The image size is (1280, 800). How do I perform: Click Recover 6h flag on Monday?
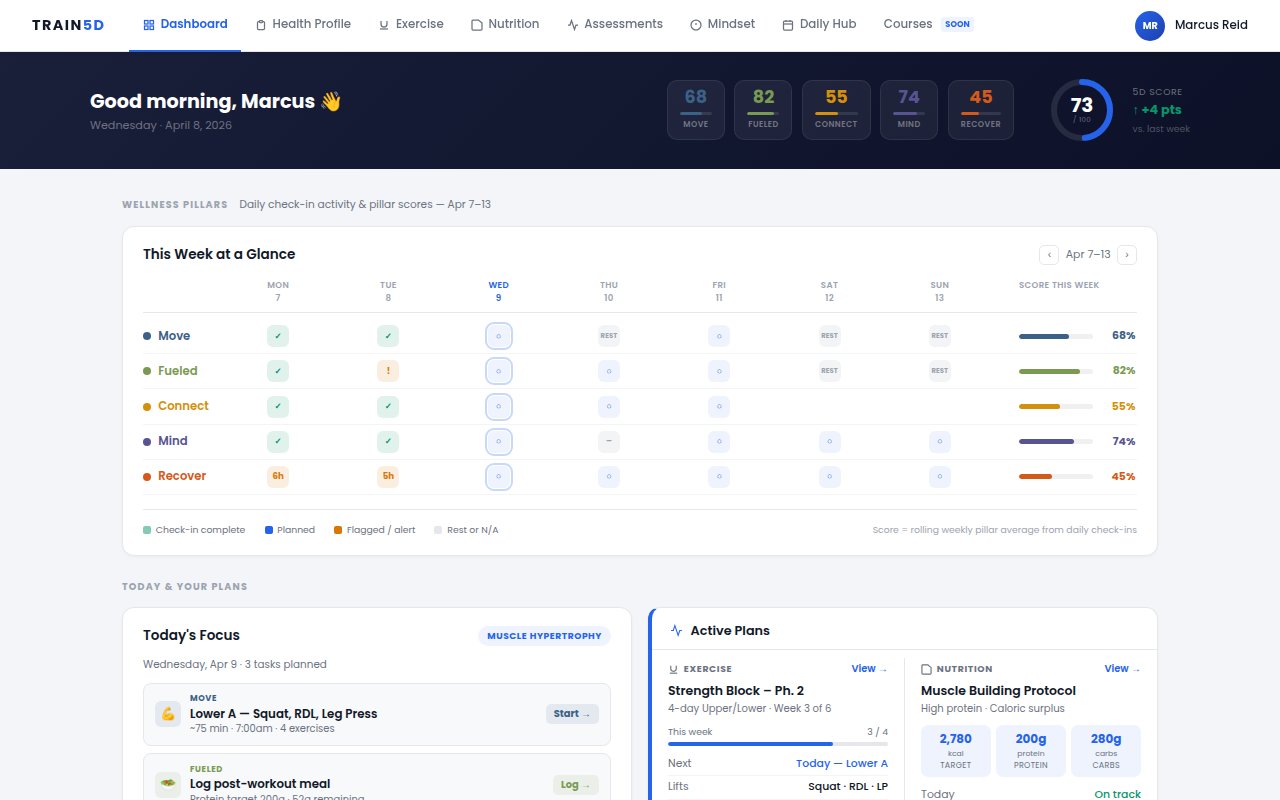pyautogui.click(x=278, y=476)
